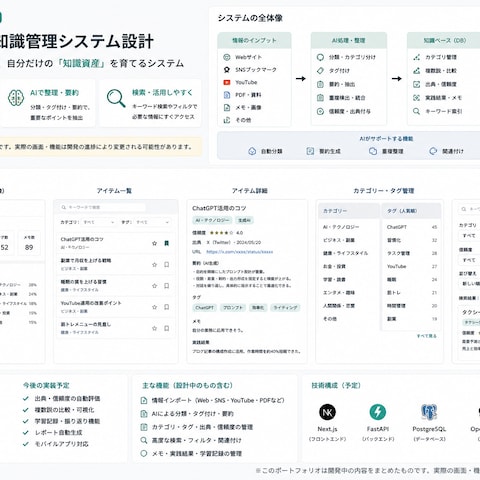Open the カテゴリ filter dropdown in the item list

coord(99,222)
